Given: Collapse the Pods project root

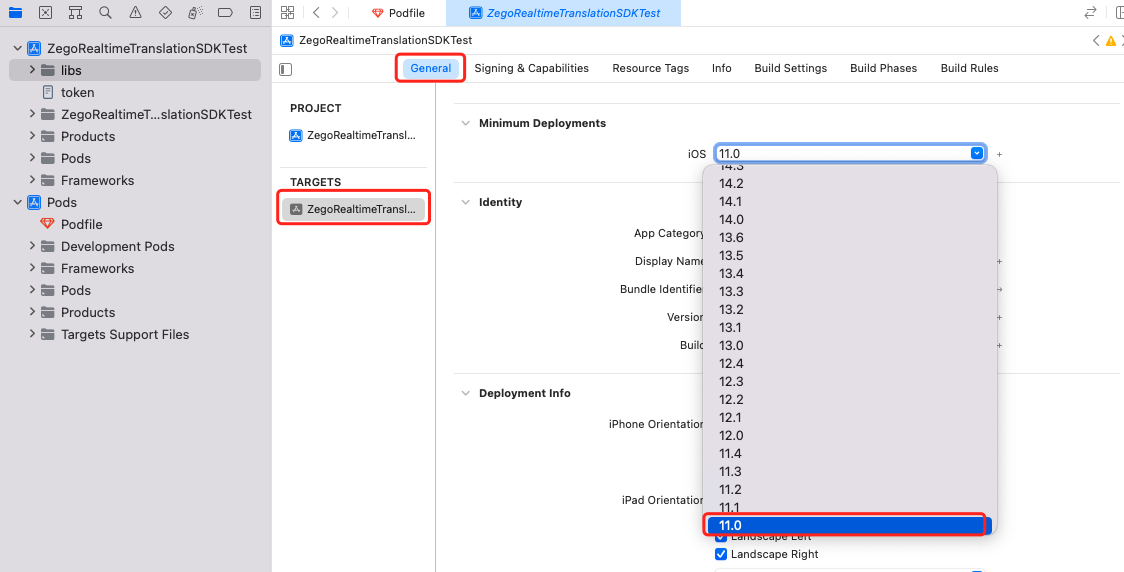Looking at the screenshot, I should [x=17, y=202].
